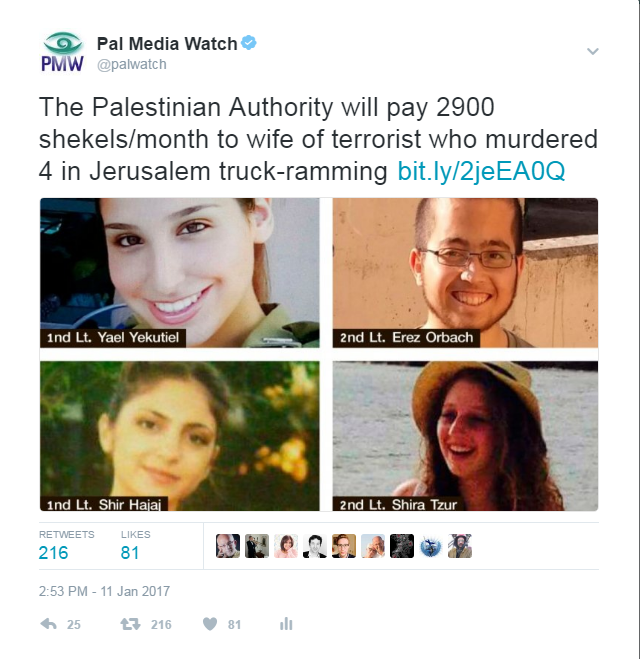Screen dimensions: 640x659
Task: Click the reply arrow icon
Action: point(48,624)
